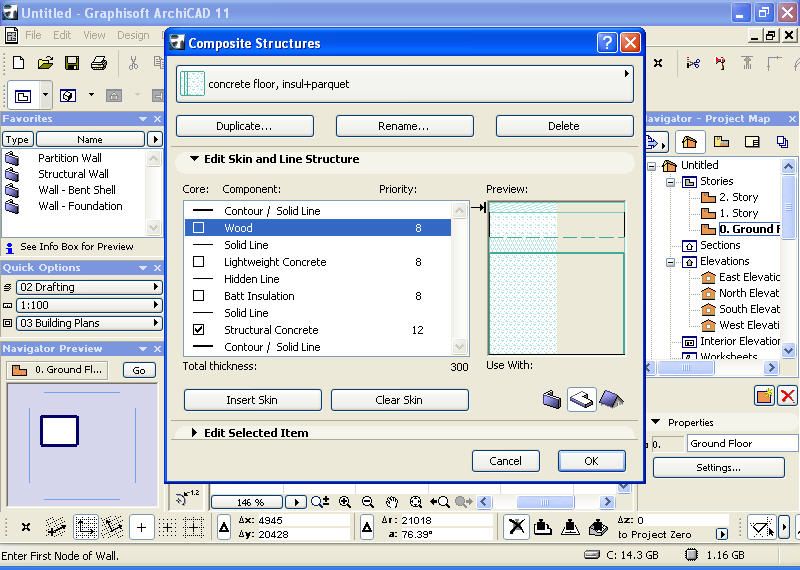Click OK in Composite Structures
Image resolution: width=800 pixels, height=570 pixels.
click(591, 461)
